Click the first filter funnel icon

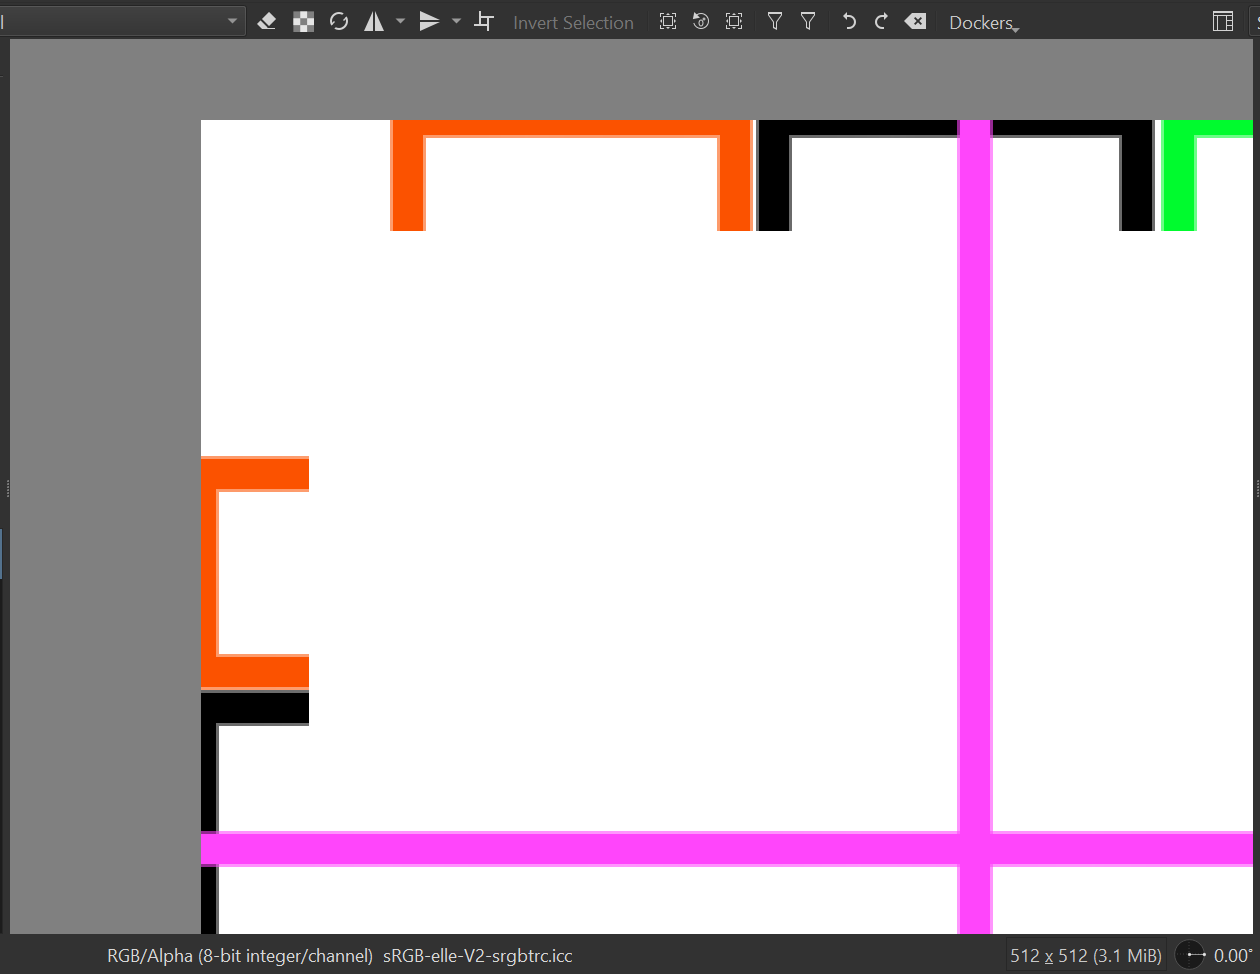coord(775,21)
